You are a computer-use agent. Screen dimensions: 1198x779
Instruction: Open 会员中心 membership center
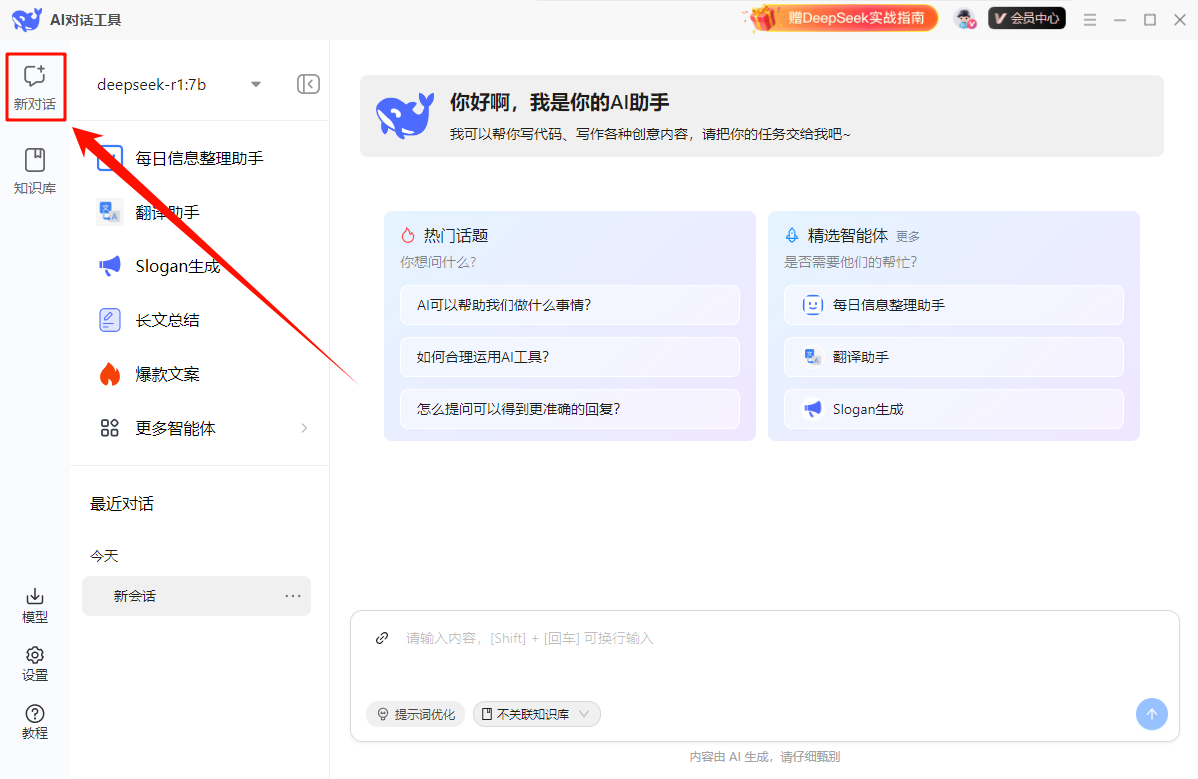pos(1026,19)
